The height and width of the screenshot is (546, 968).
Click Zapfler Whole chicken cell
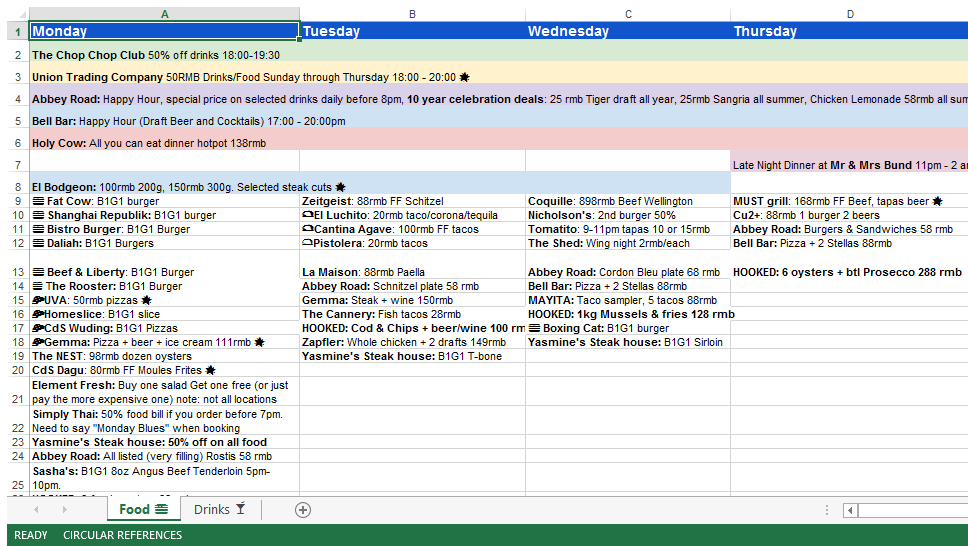click(x=412, y=342)
